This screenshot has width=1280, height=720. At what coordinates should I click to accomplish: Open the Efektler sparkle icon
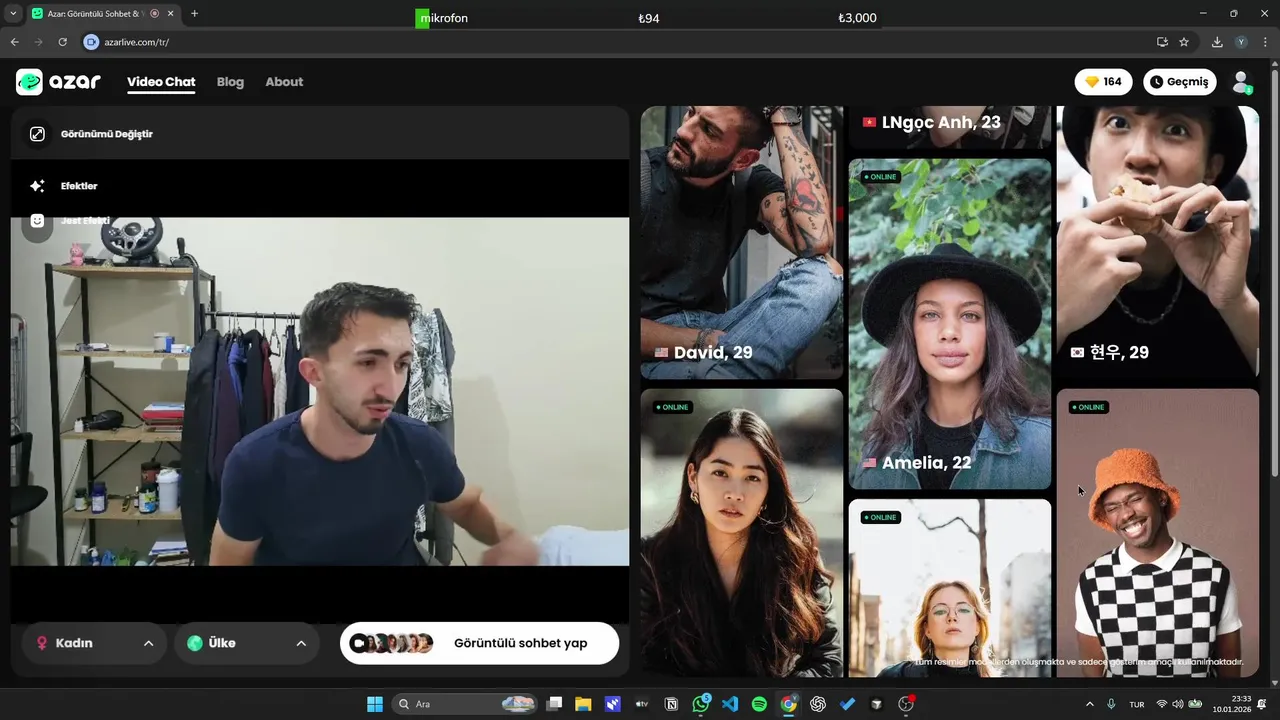click(37, 186)
